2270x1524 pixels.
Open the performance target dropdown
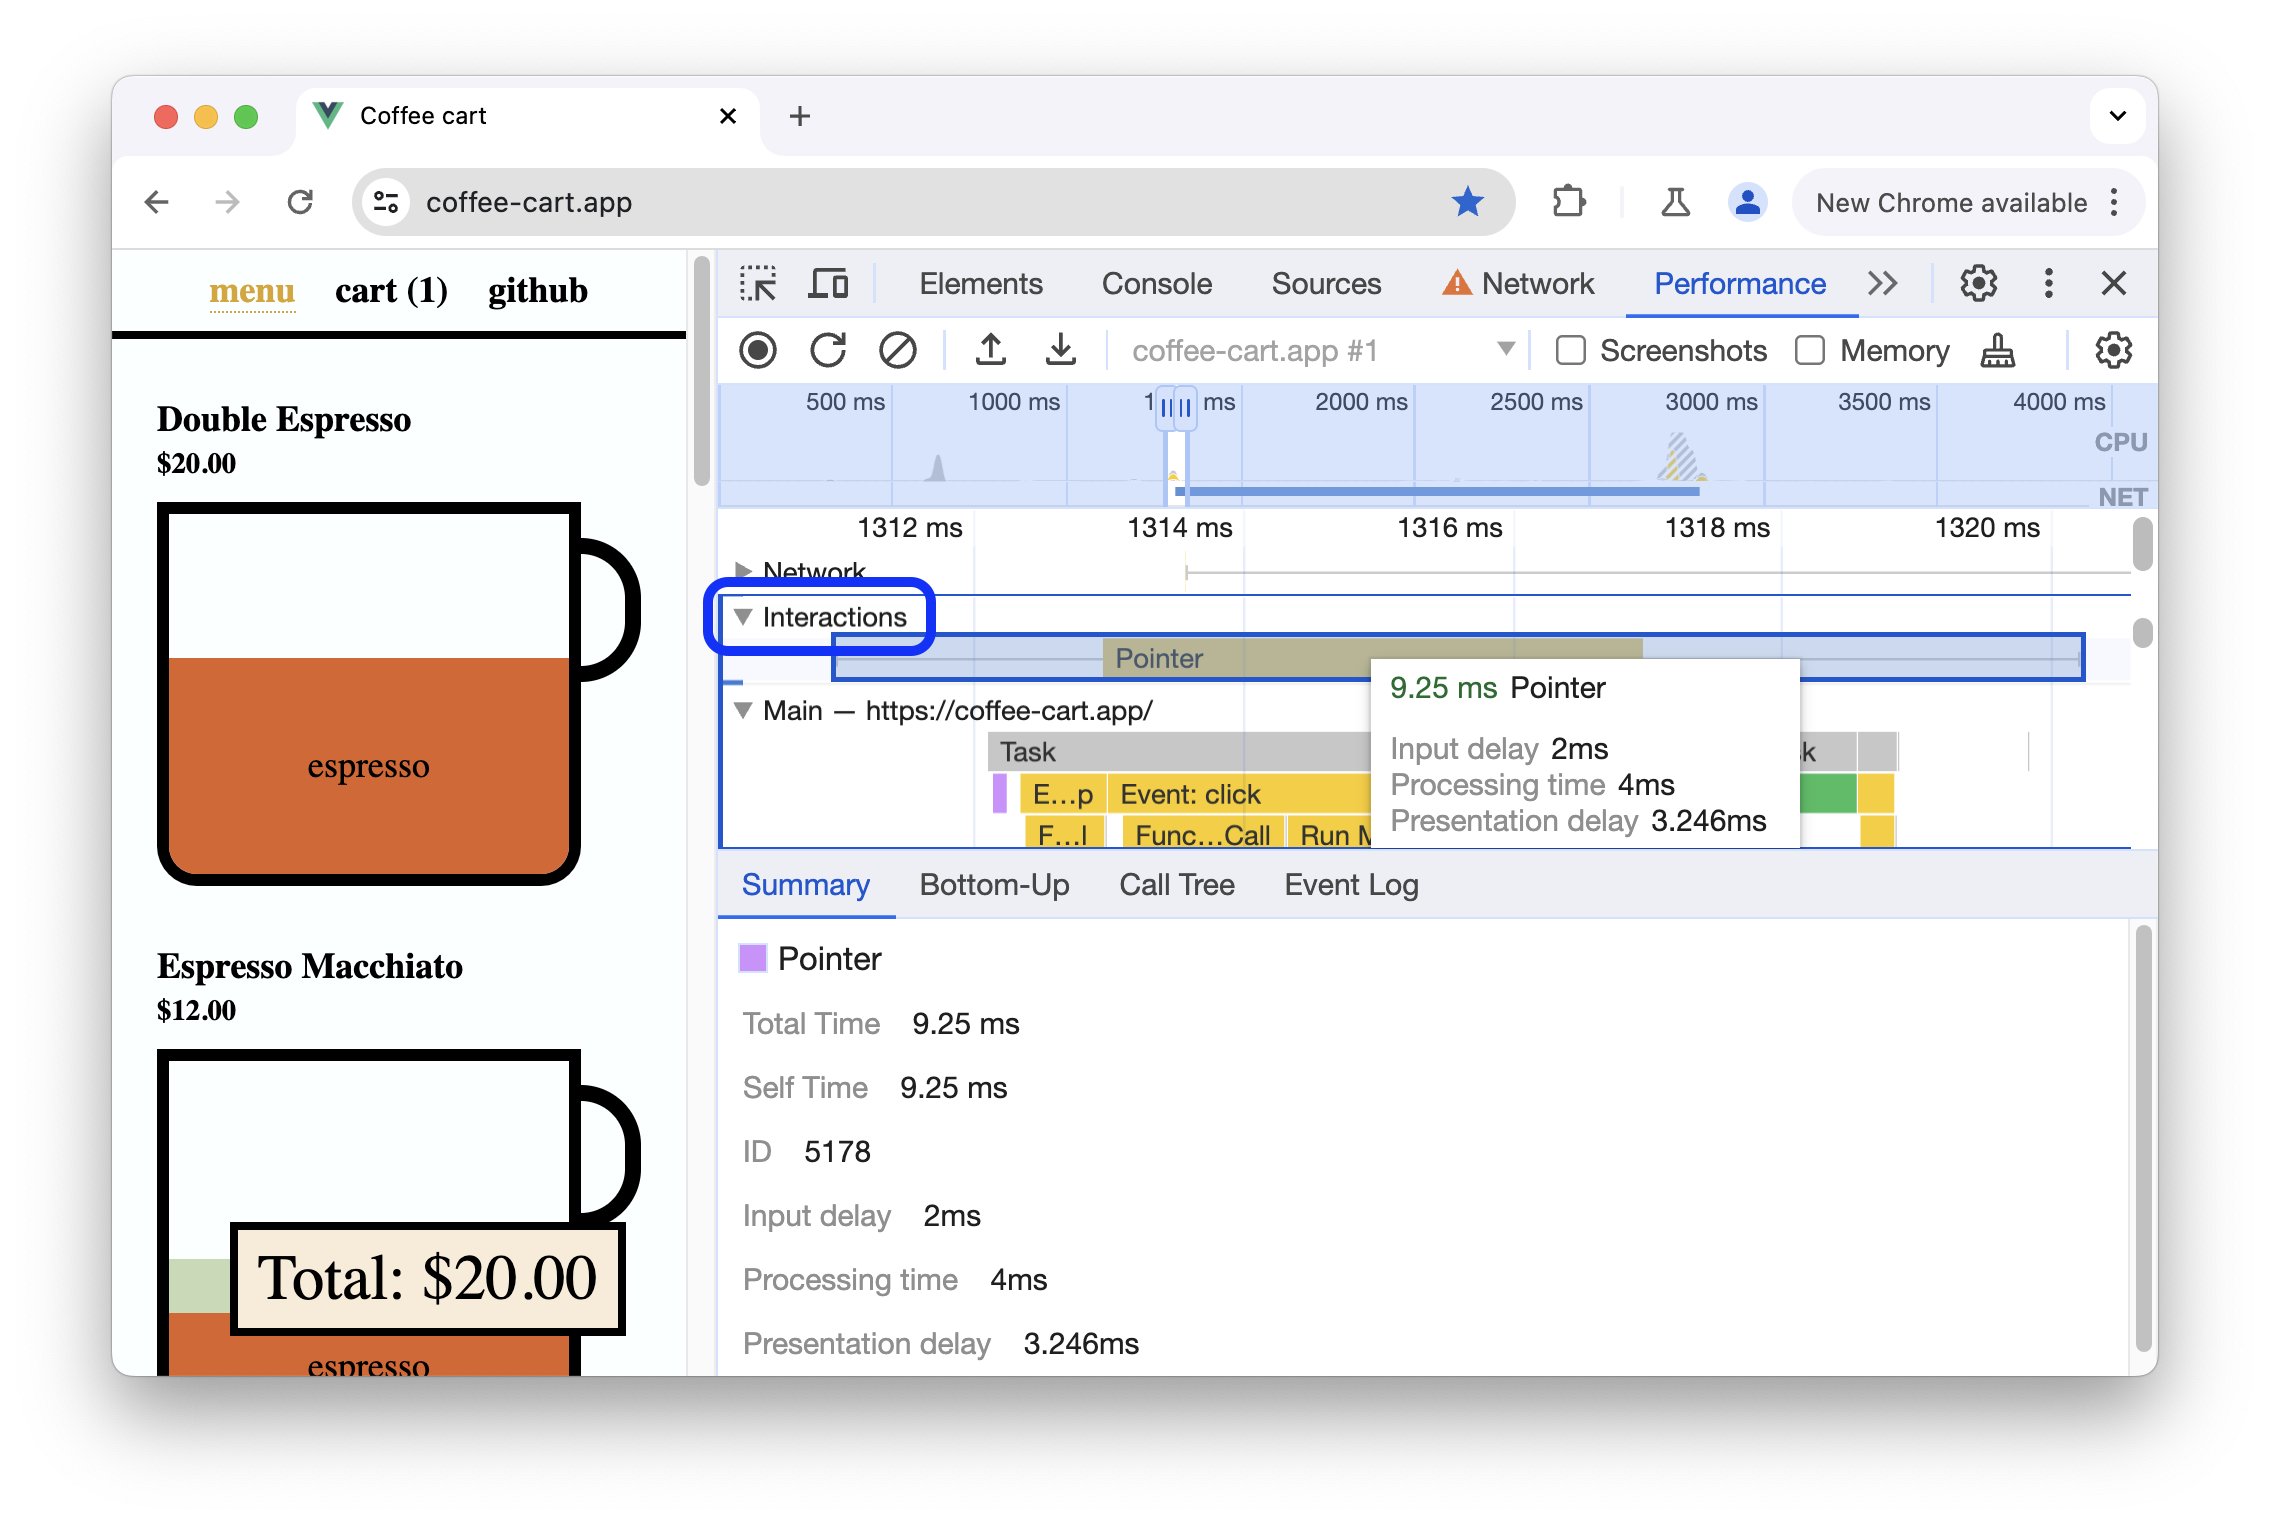pyautogui.click(x=1501, y=350)
